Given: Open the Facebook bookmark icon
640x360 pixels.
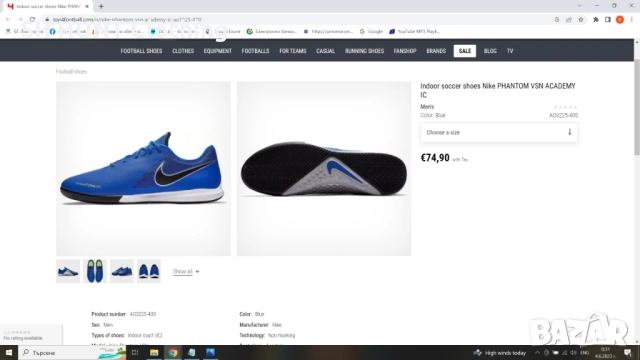Looking at the screenshot, I should point(53,31).
